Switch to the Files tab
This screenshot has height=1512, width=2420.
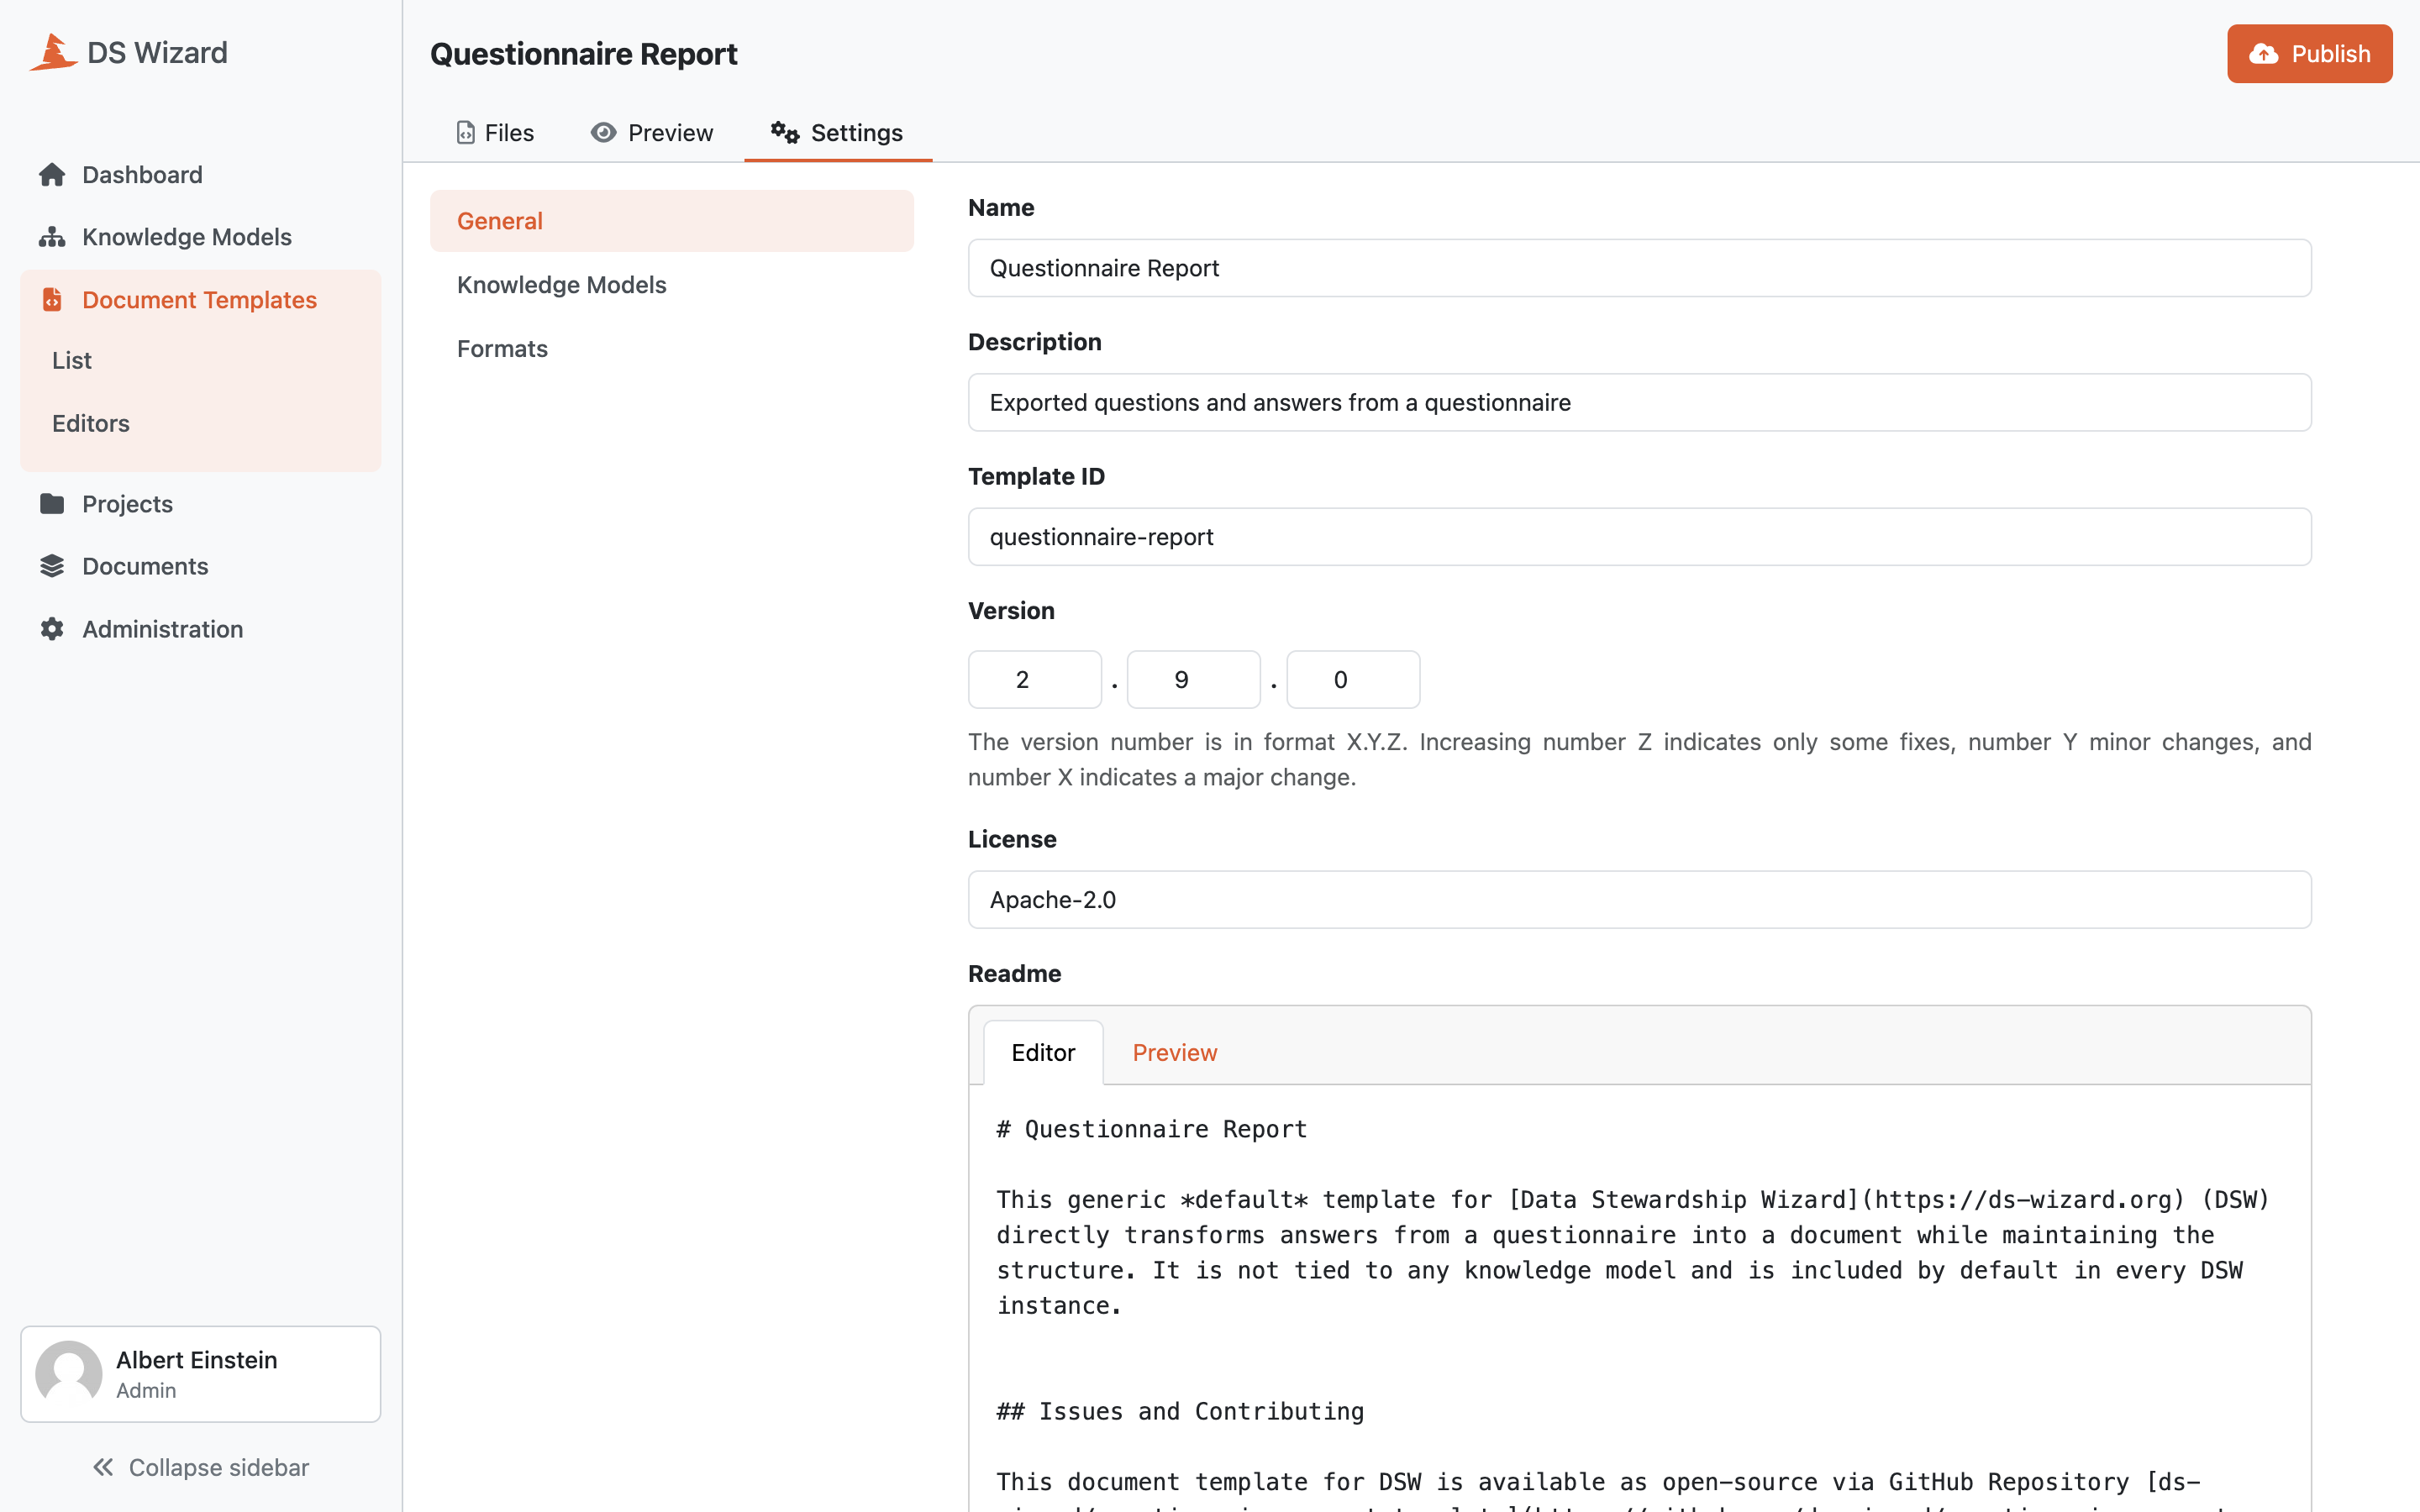click(x=495, y=133)
